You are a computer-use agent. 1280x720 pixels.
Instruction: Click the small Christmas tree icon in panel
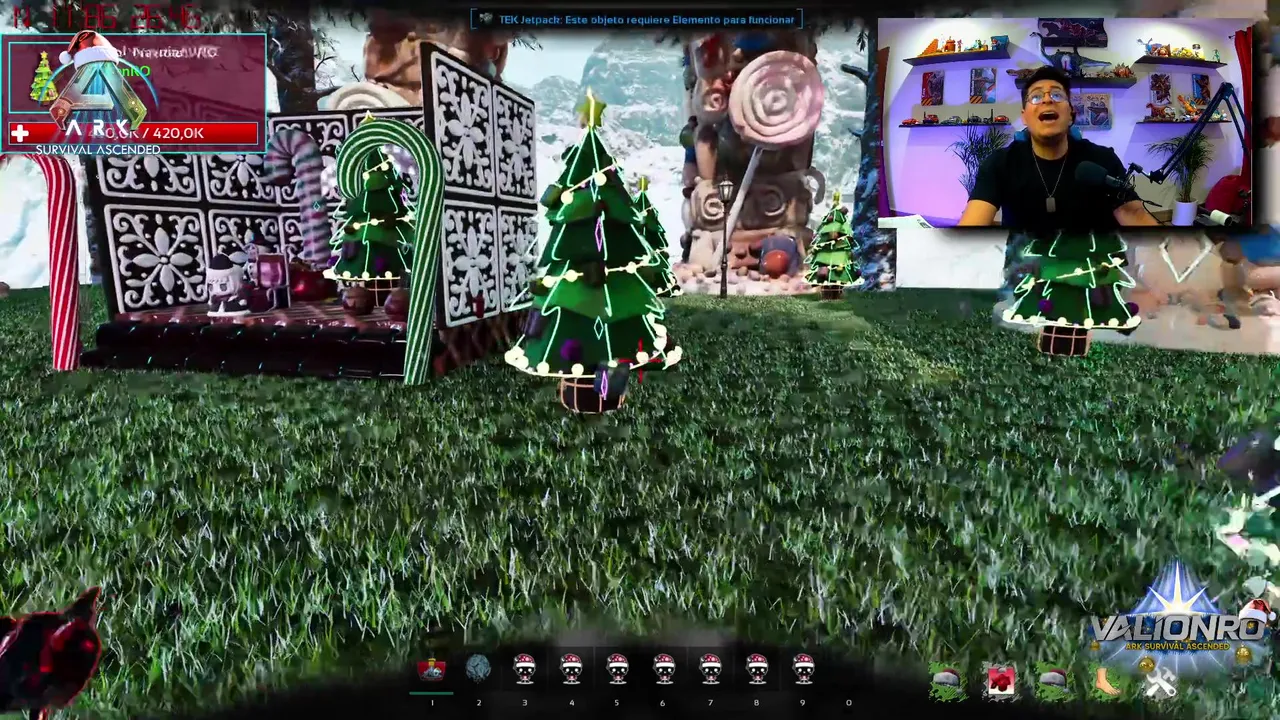(42, 78)
